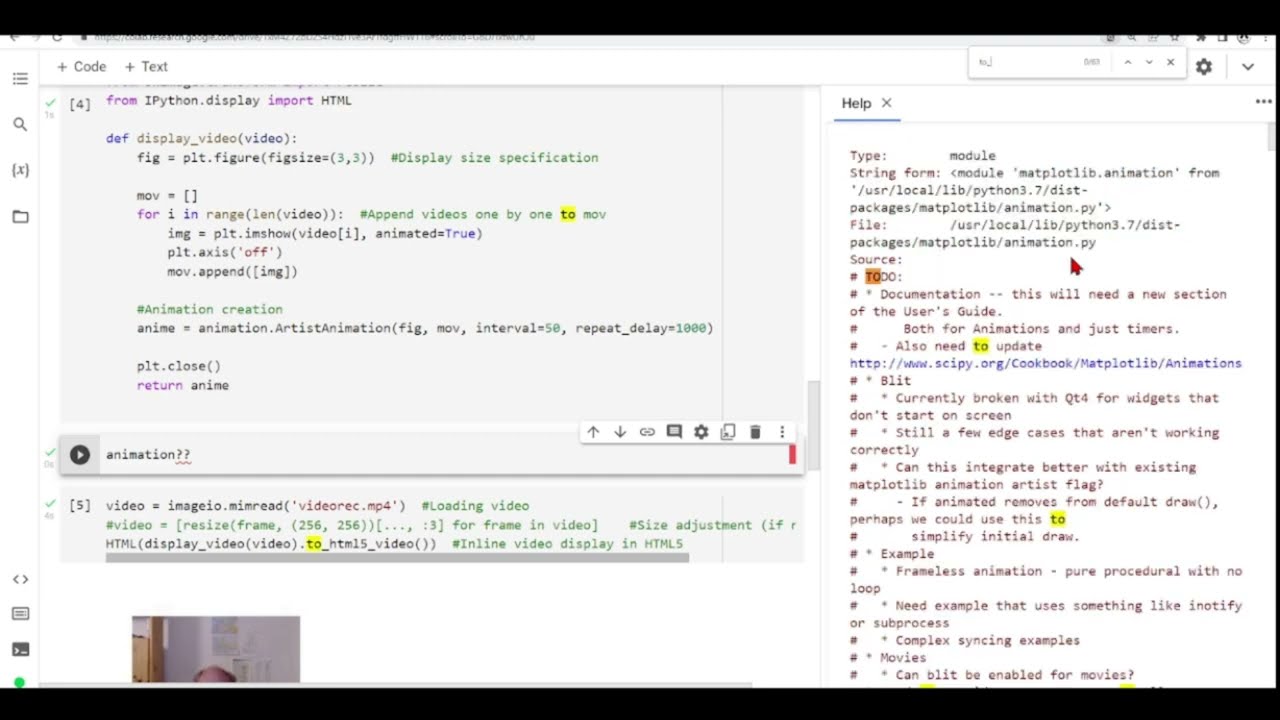Click "plt.axis('off')" code line
Screen dimensions: 1280x720
tap(225, 253)
